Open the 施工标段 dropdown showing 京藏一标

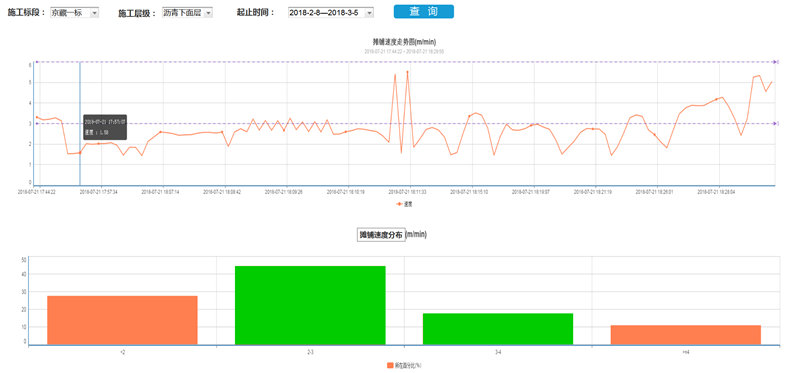coord(74,13)
